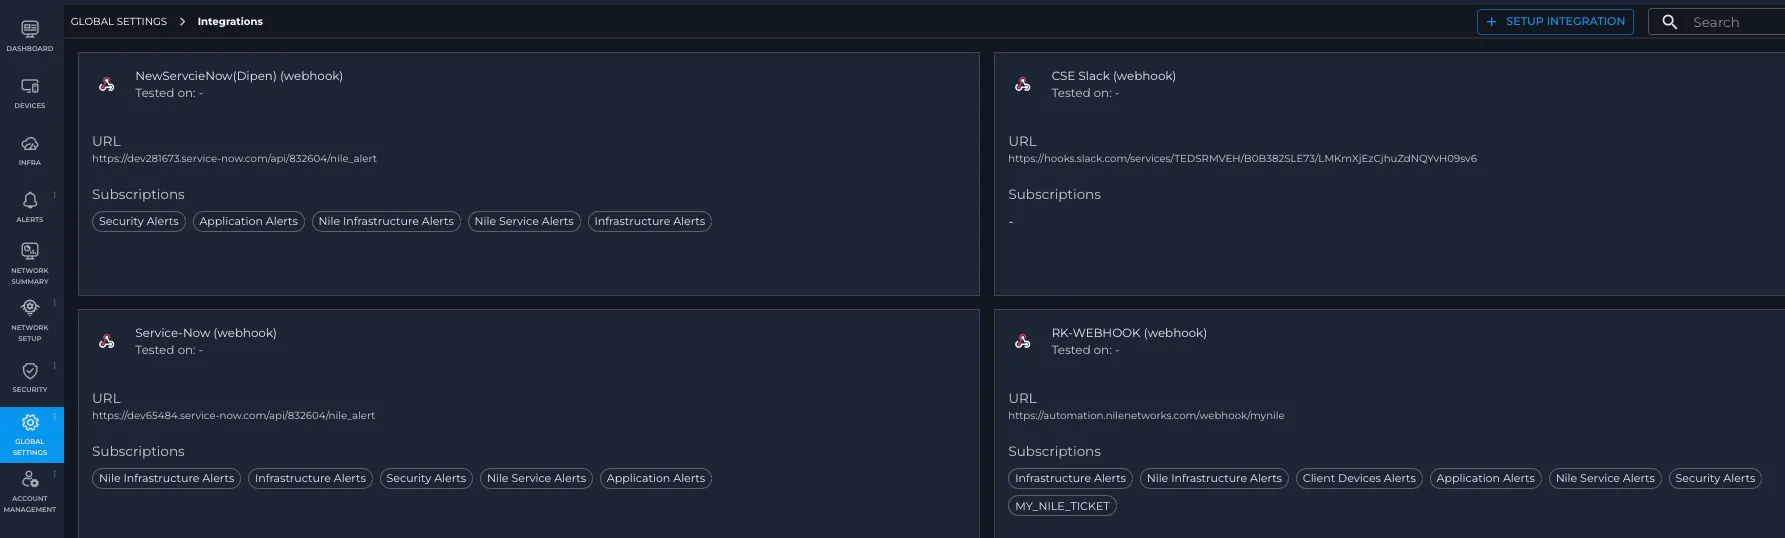Viewport: 1785px width, 538px height.
Task: Open the Security shield icon
Action: click(x=30, y=371)
